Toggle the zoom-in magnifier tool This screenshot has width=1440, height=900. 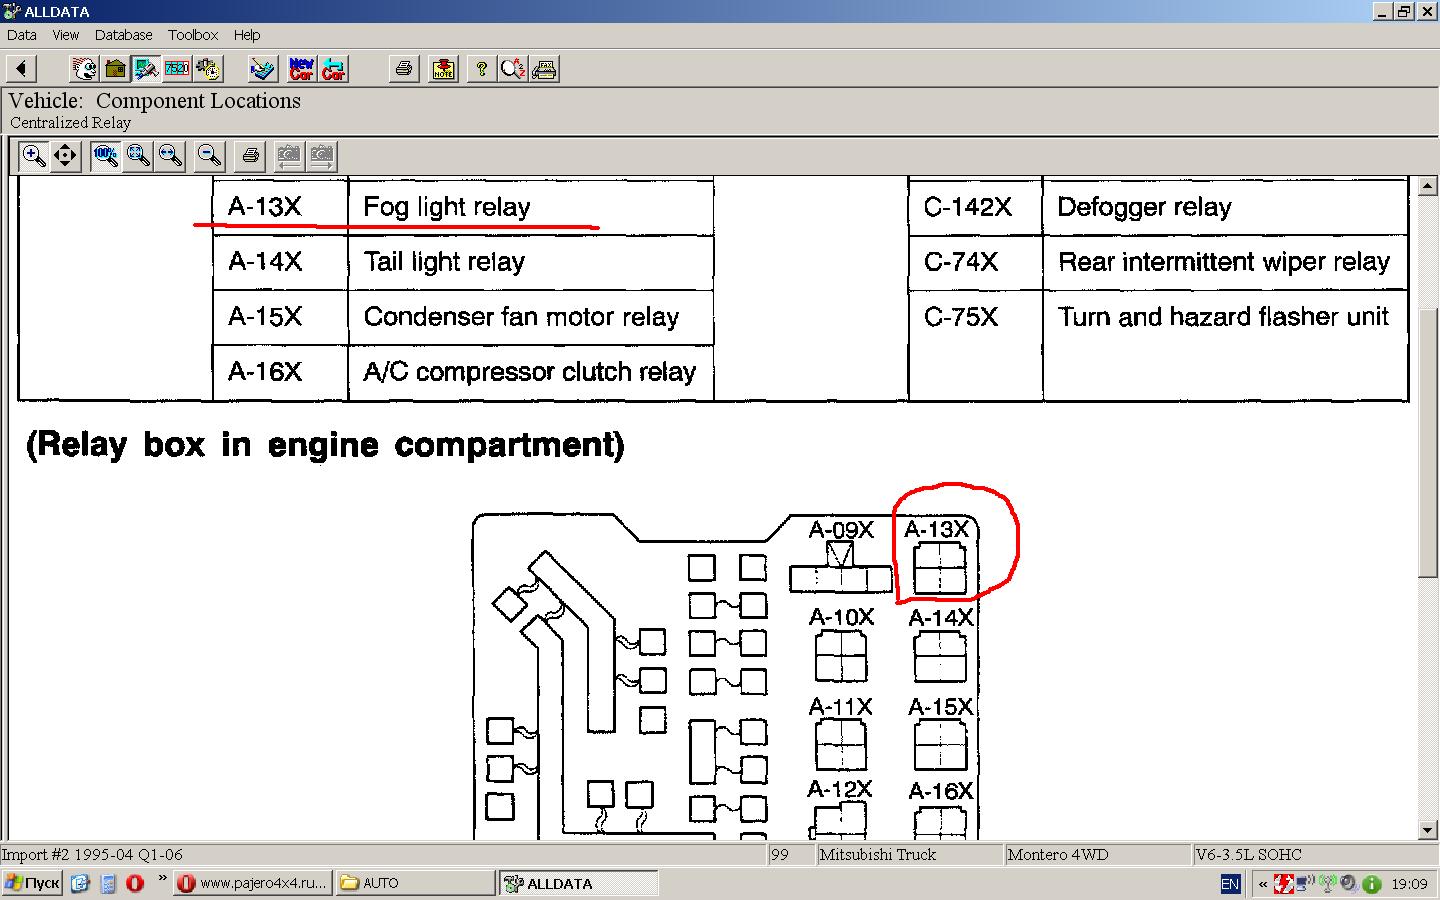click(x=34, y=155)
